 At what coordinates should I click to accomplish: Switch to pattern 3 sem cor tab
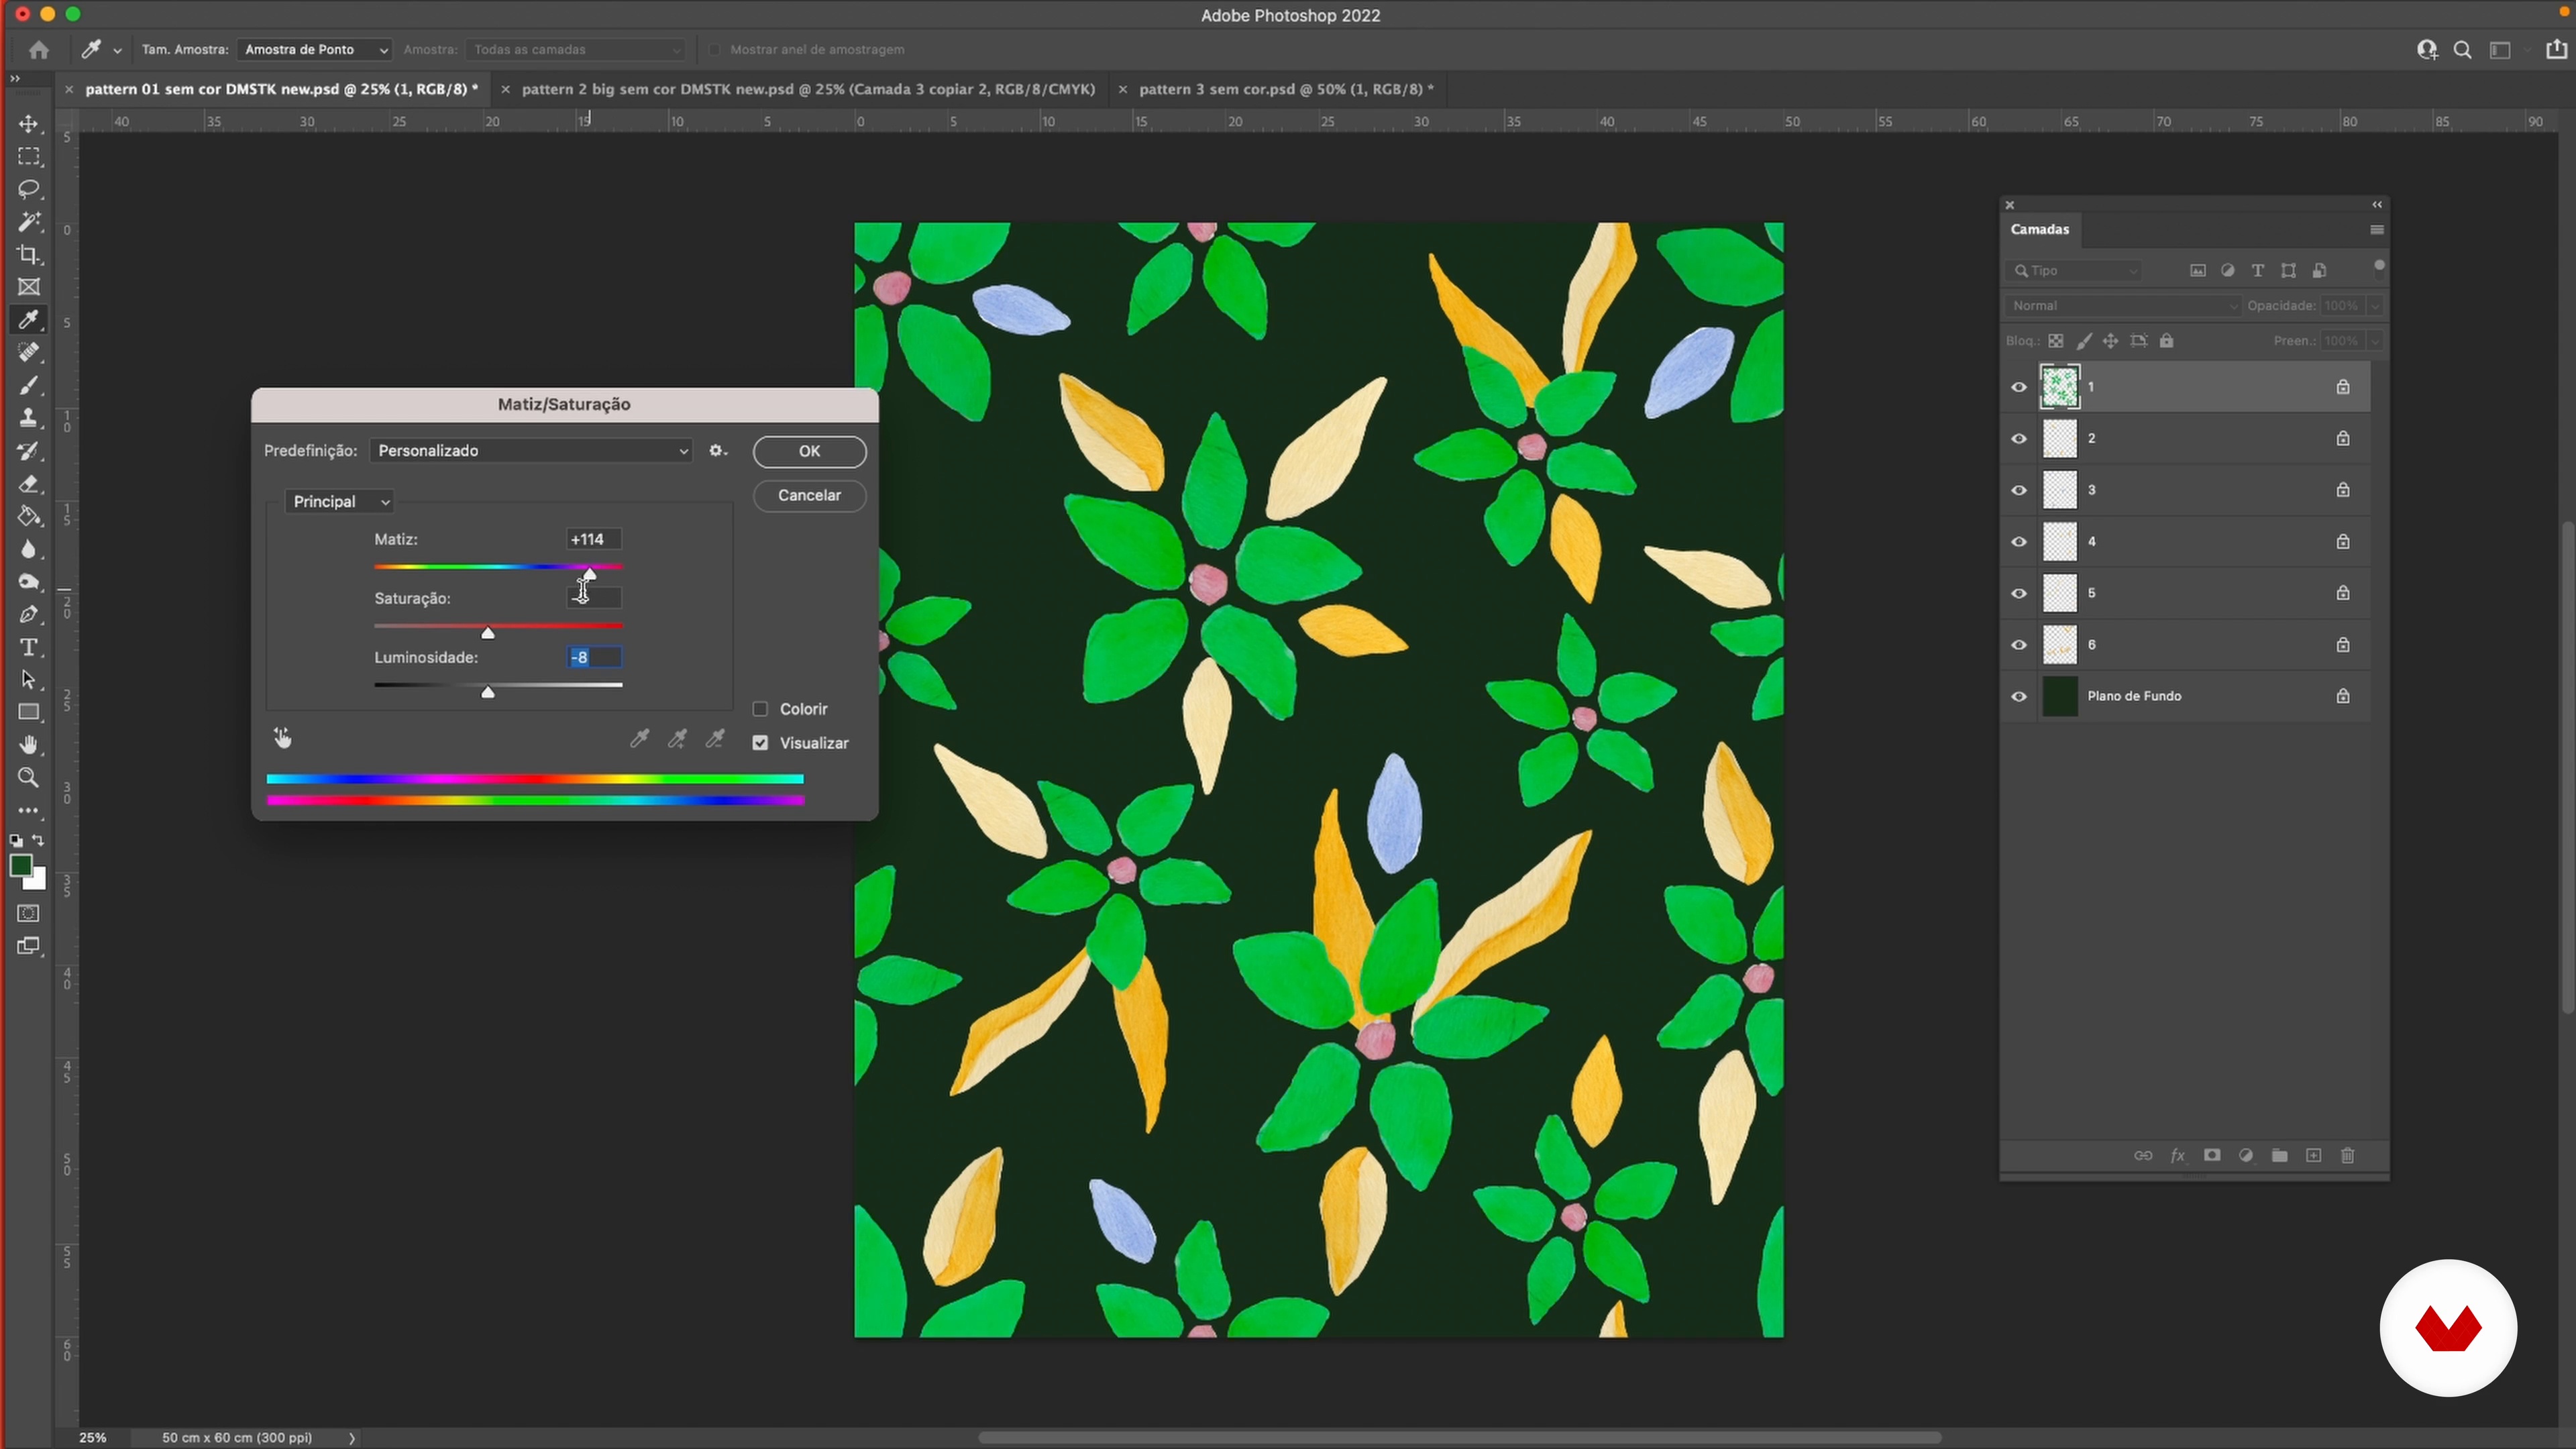pyautogui.click(x=1286, y=89)
